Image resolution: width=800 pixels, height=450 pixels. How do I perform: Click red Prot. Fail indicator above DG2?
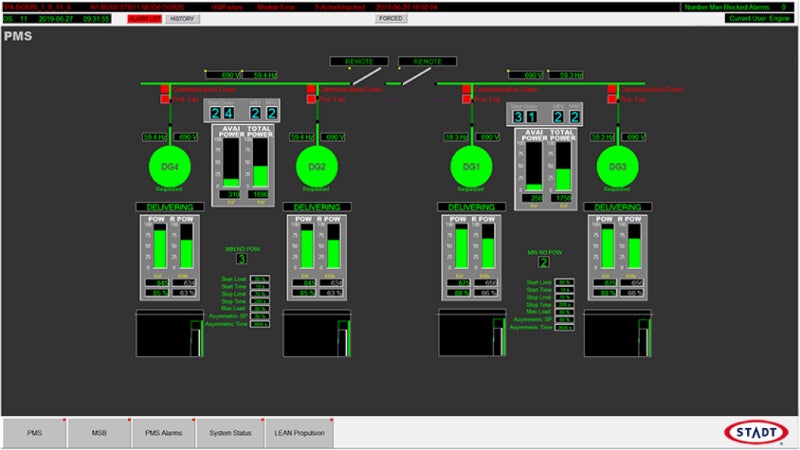coord(311,100)
